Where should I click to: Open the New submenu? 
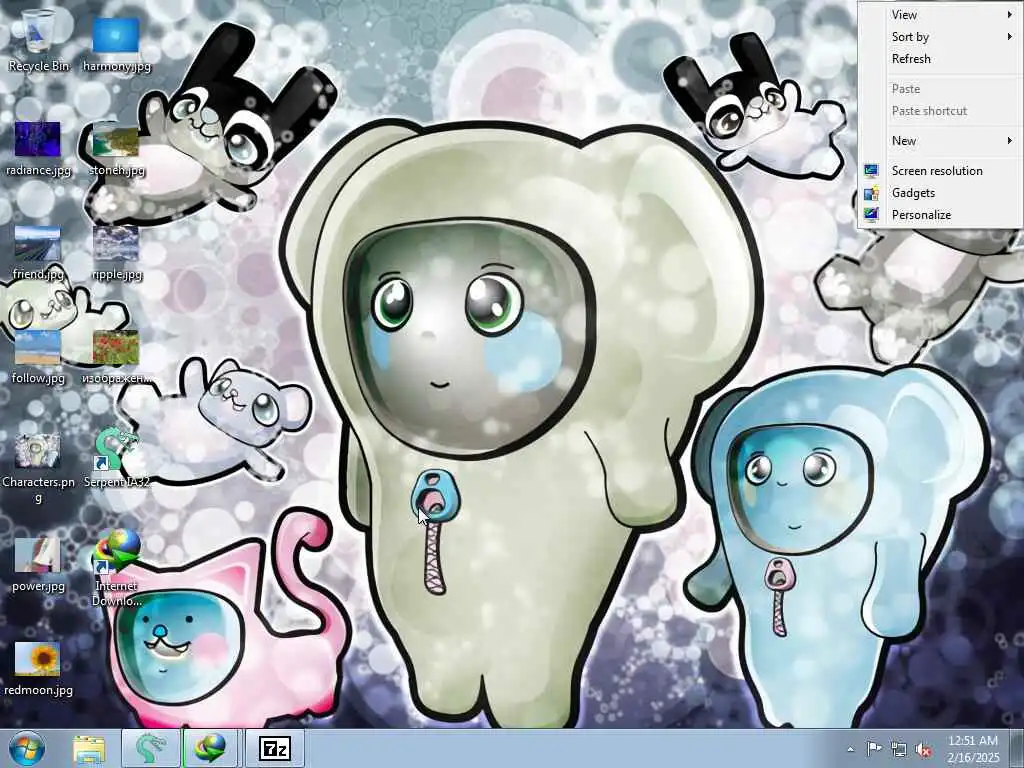940,140
